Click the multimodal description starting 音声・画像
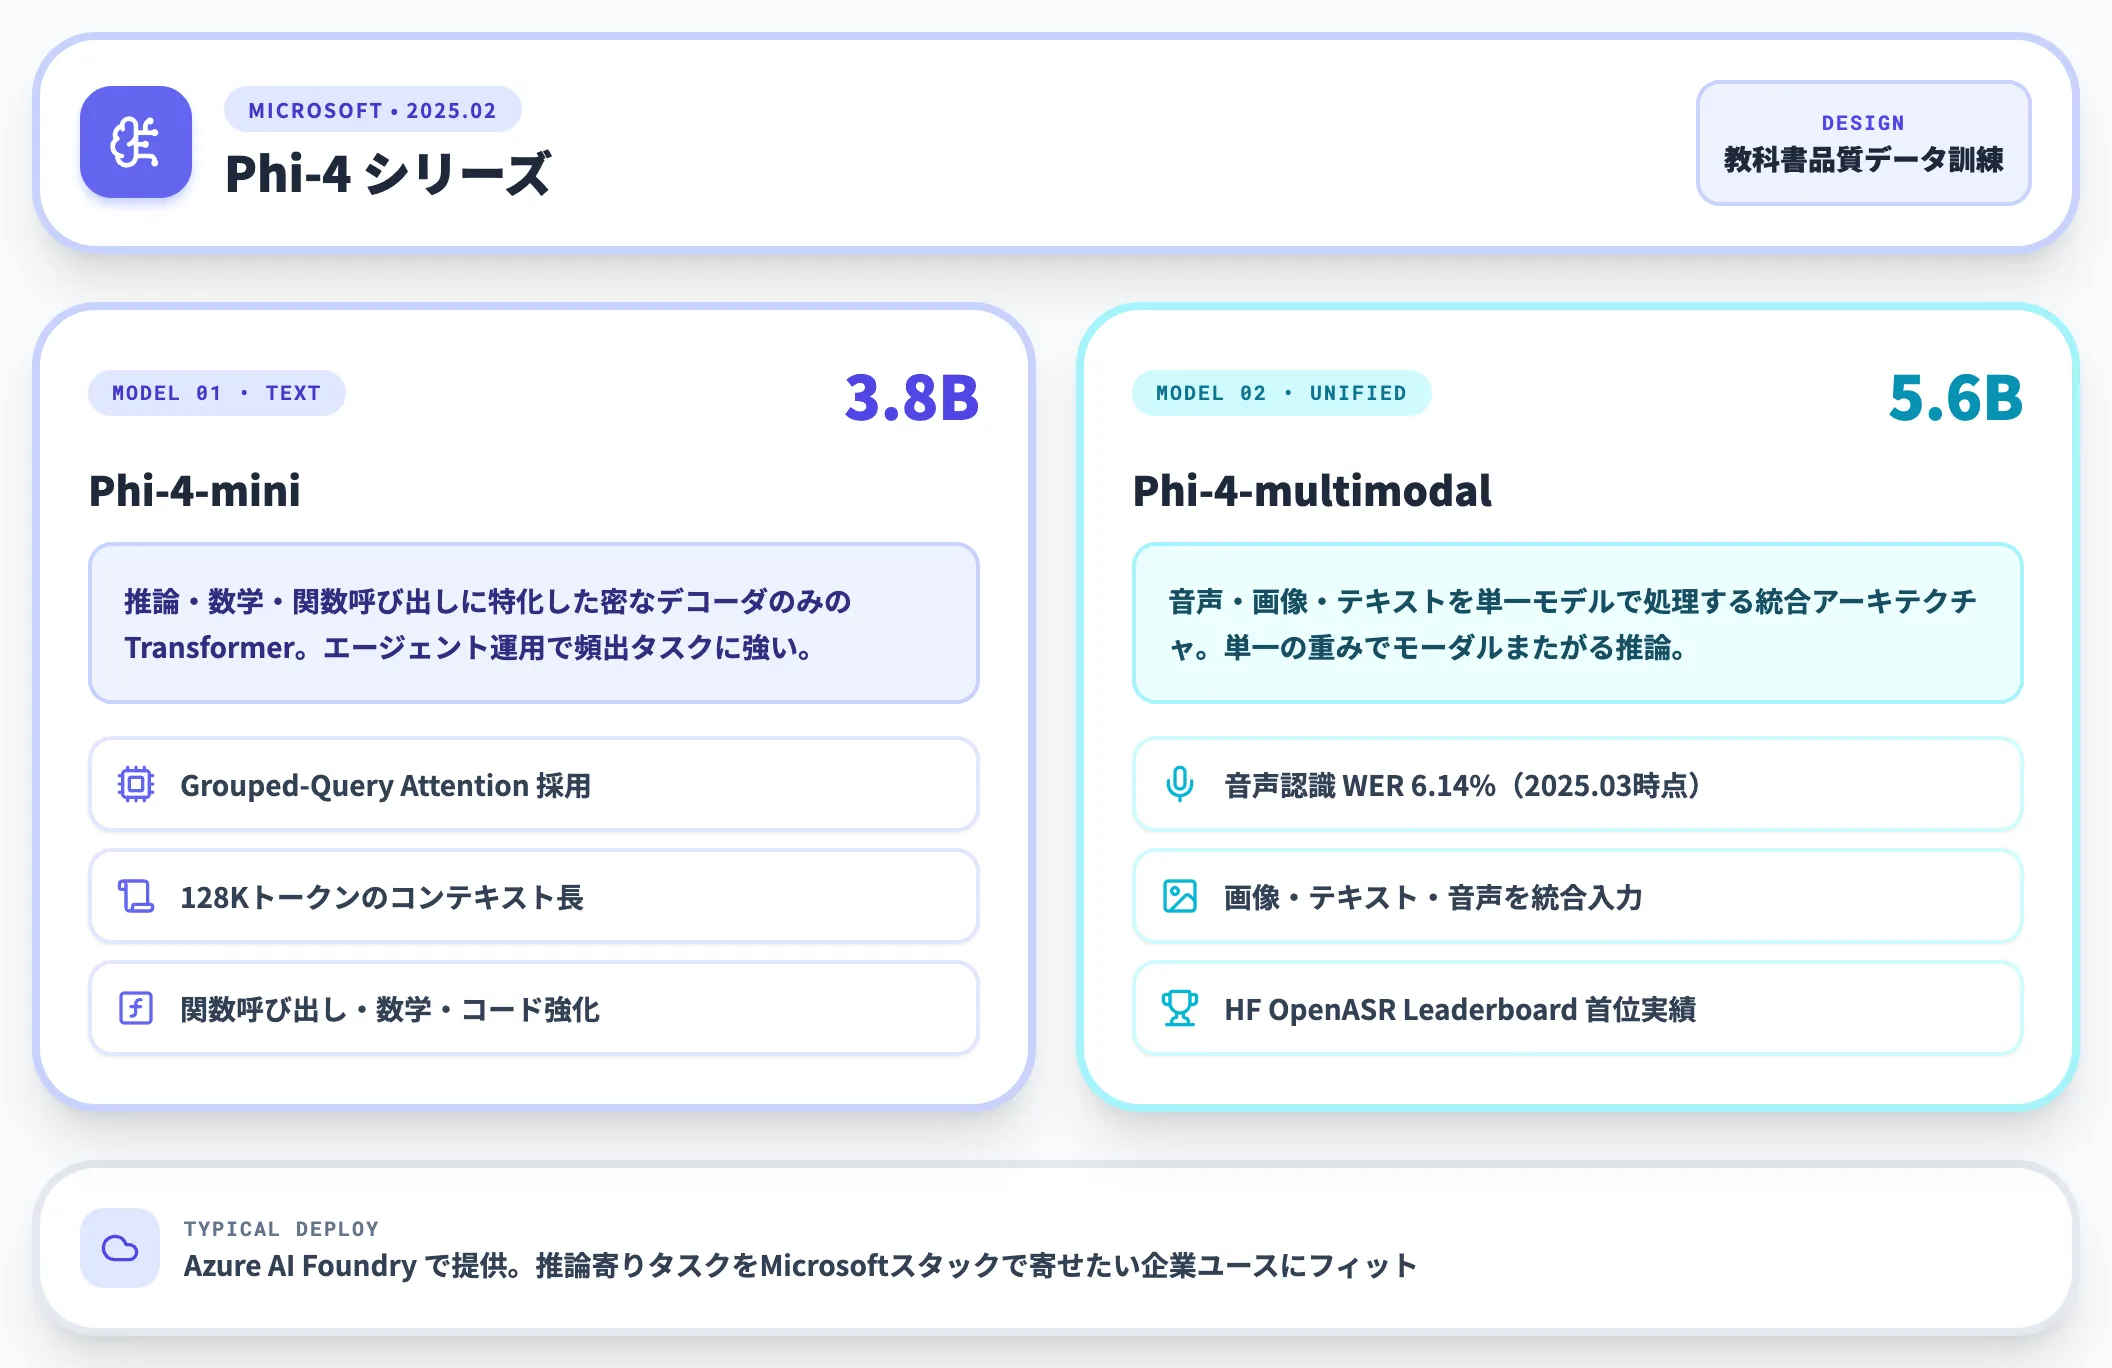This screenshot has width=2112, height=1368. 1578,624
